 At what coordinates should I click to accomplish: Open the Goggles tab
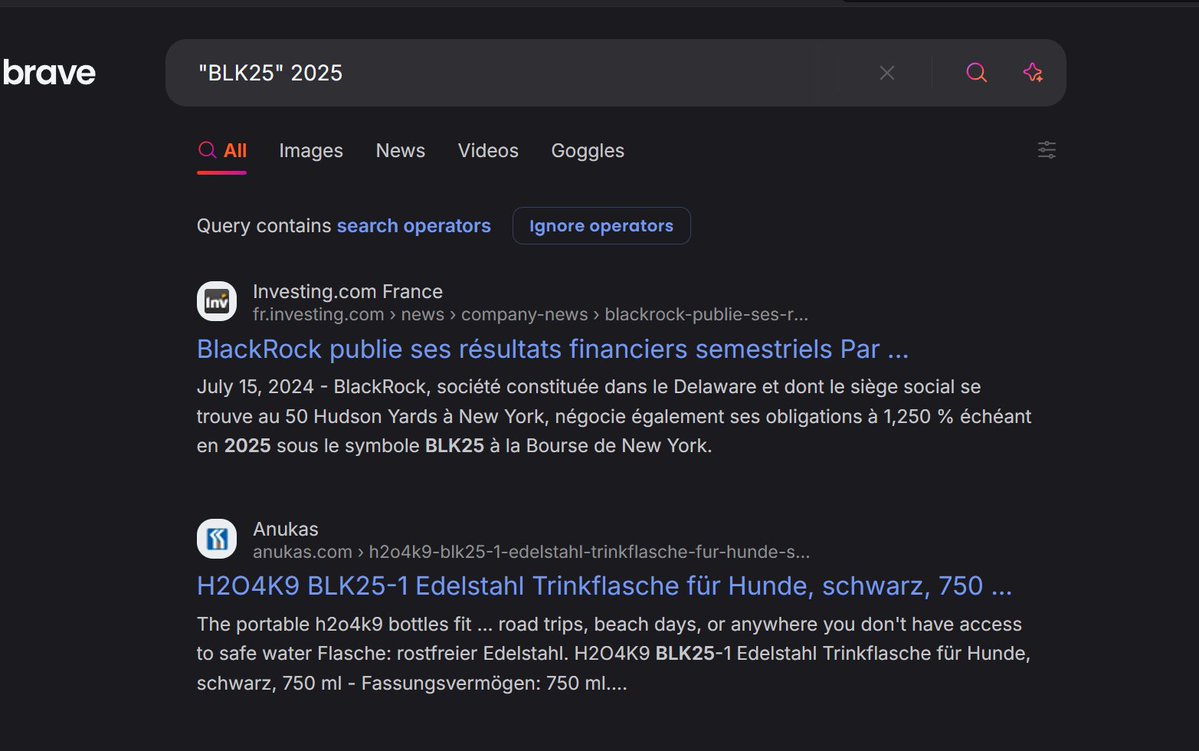[587, 151]
